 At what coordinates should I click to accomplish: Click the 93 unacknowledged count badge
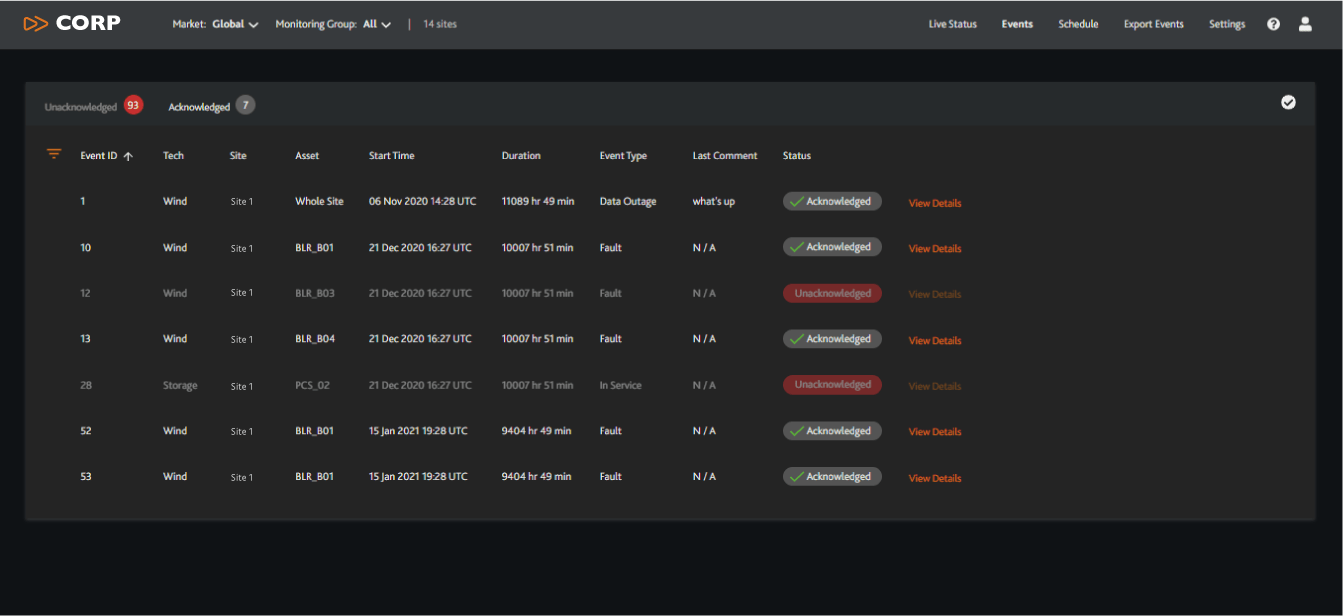(133, 105)
